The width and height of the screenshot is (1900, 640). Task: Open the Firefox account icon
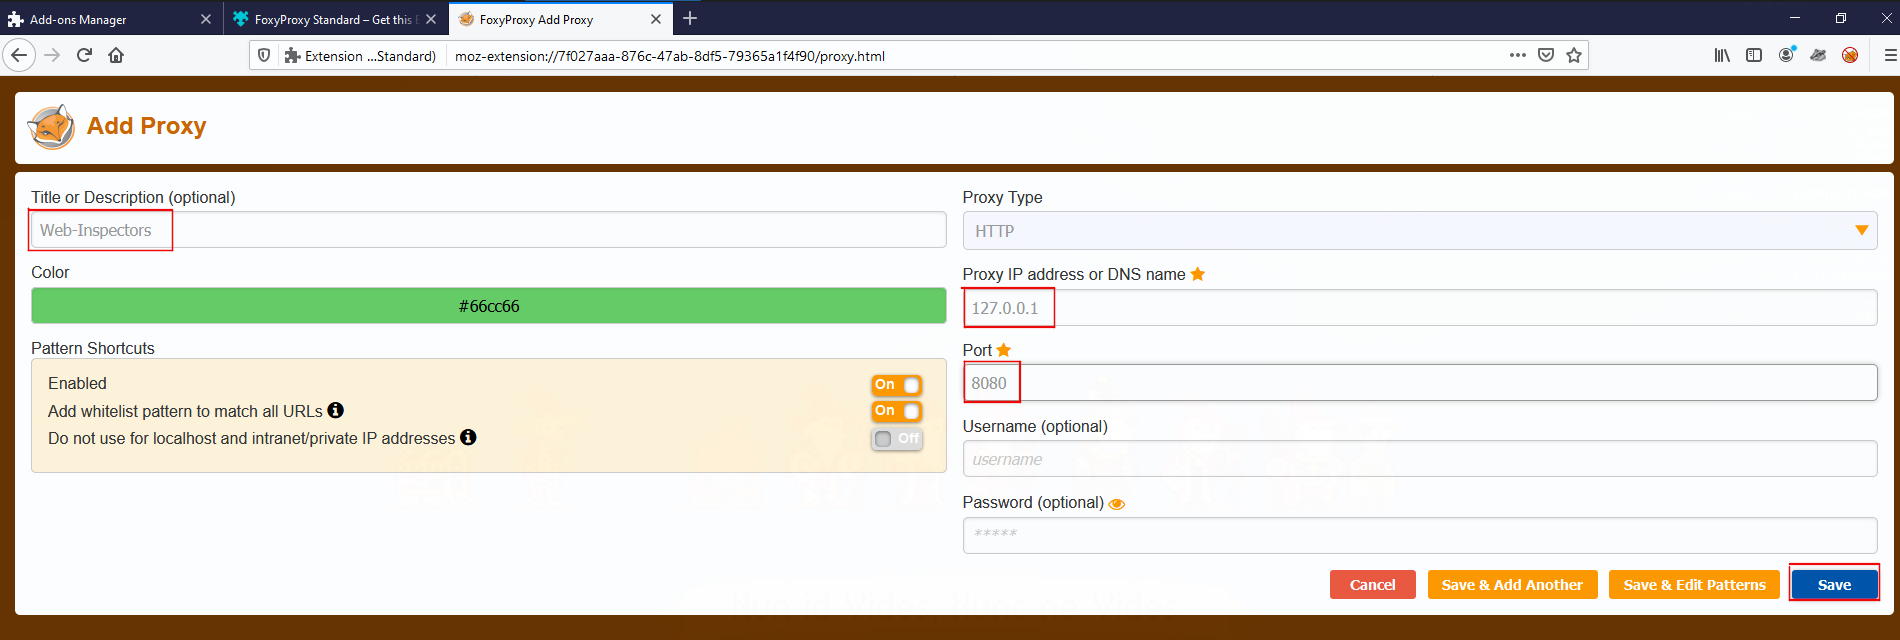pos(1787,55)
